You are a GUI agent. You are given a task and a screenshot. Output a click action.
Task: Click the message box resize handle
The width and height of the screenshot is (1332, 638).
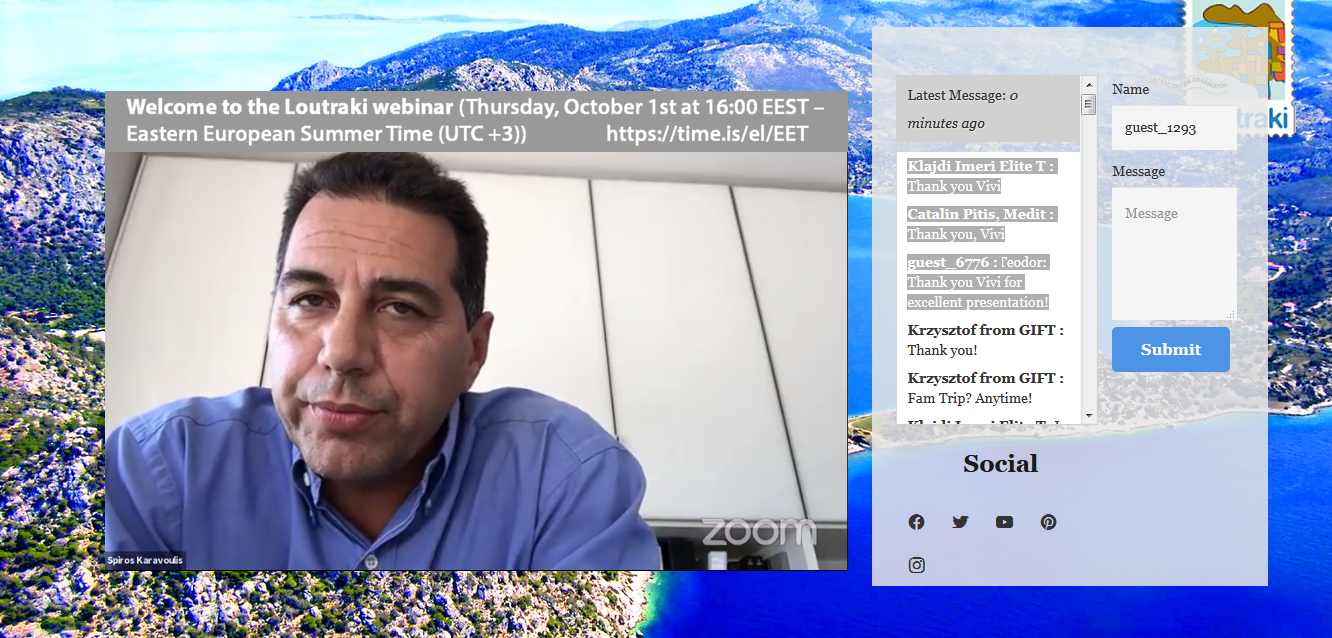[1231, 314]
